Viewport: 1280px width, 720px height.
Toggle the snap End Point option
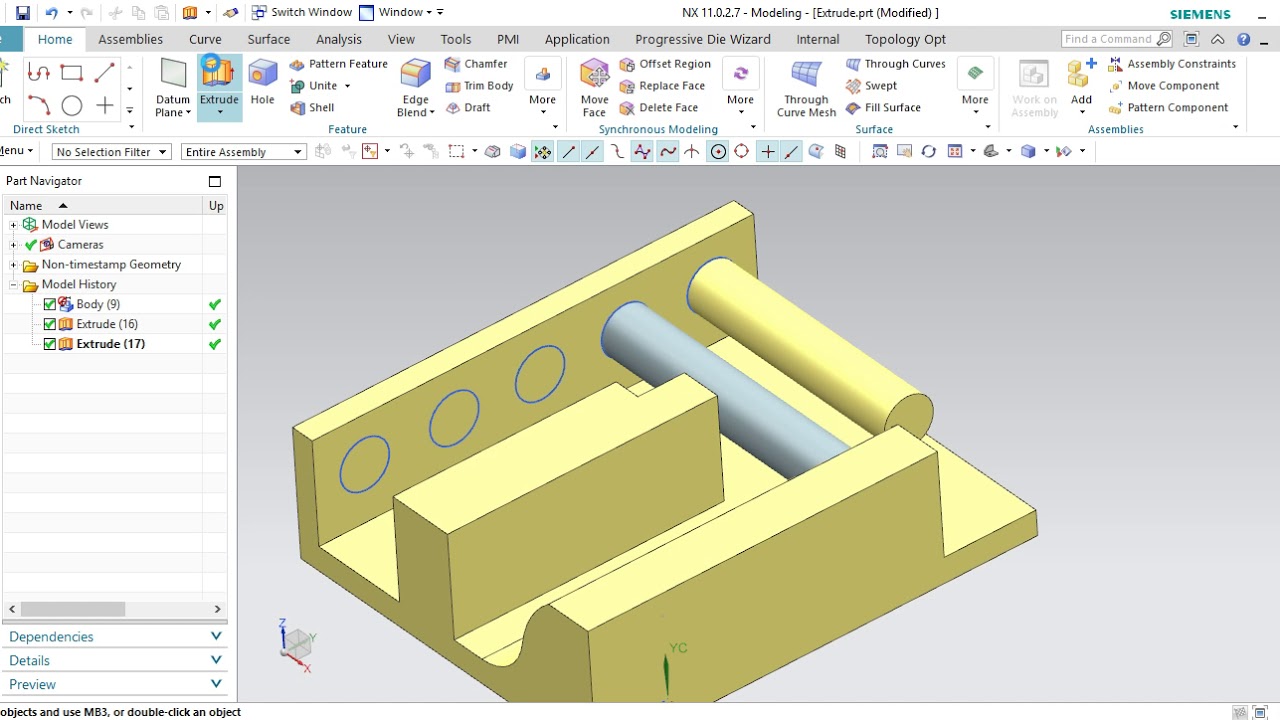pyautogui.click(x=569, y=152)
